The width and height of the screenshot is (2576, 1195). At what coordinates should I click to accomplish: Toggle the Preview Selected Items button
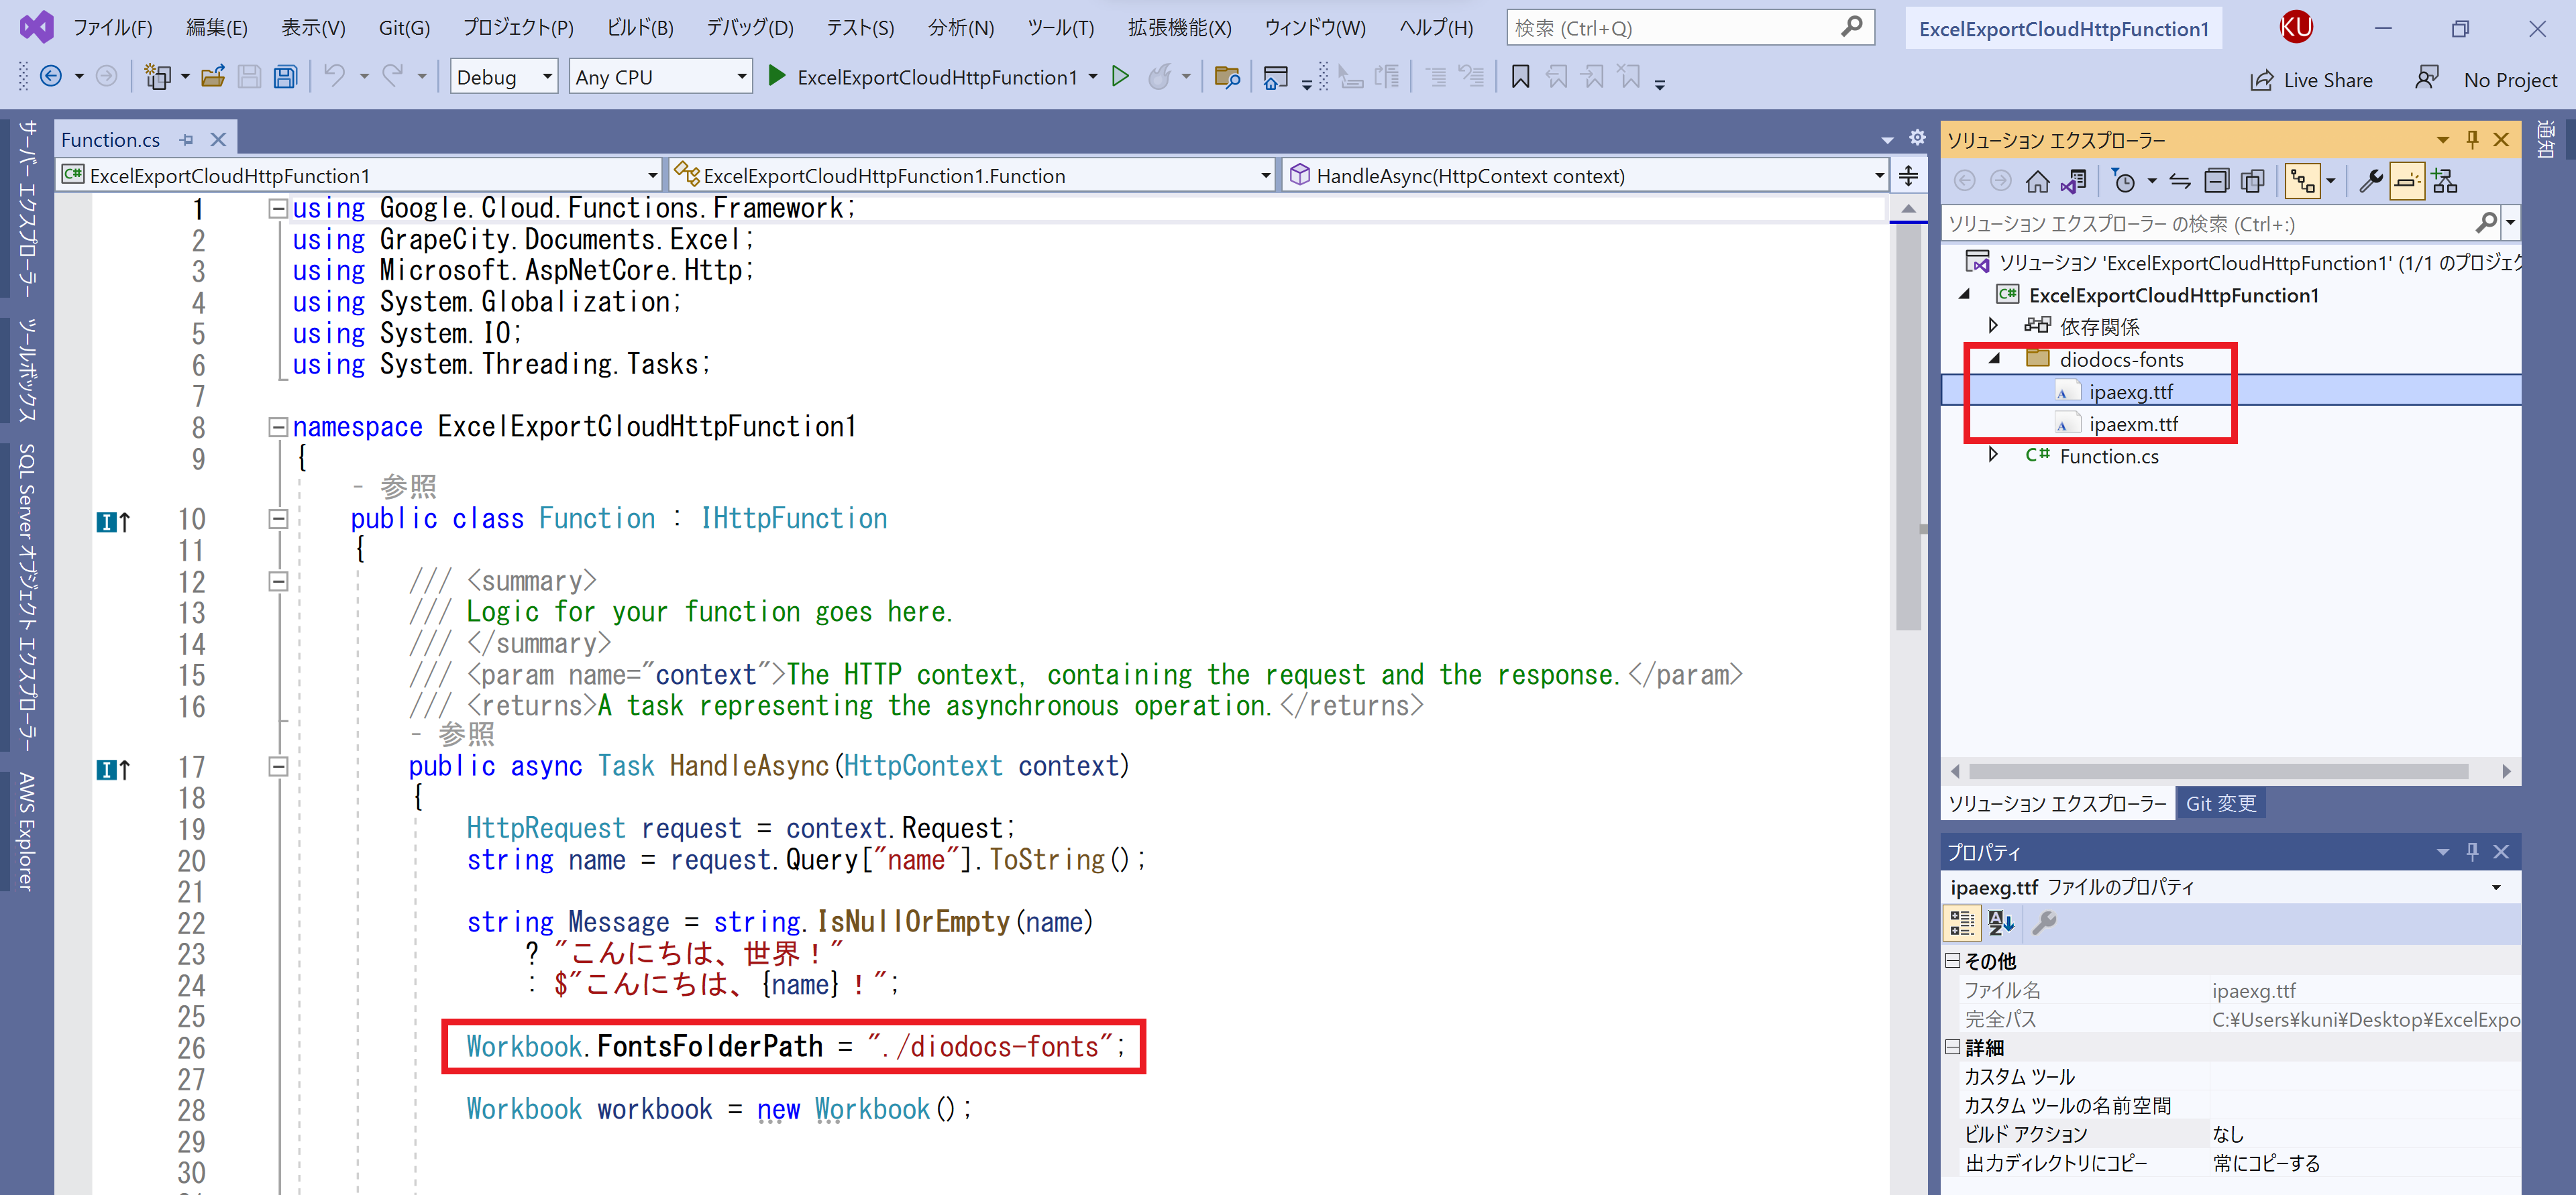[x=2407, y=181]
